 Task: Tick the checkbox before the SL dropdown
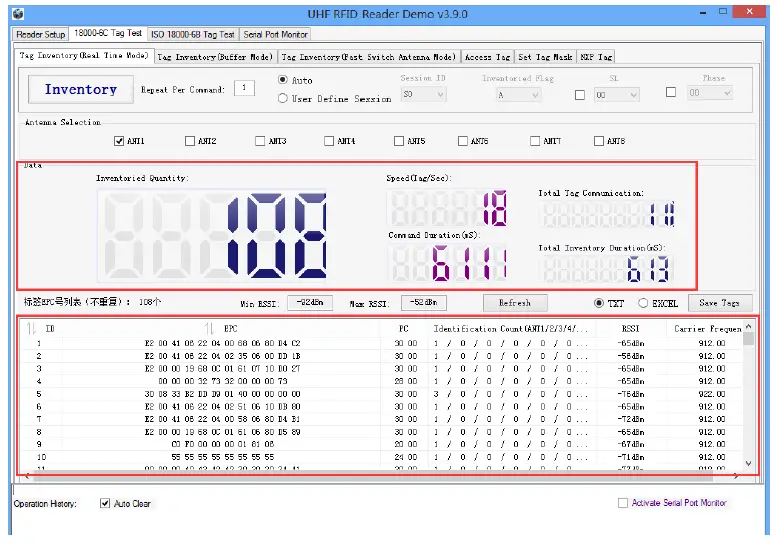(580, 95)
